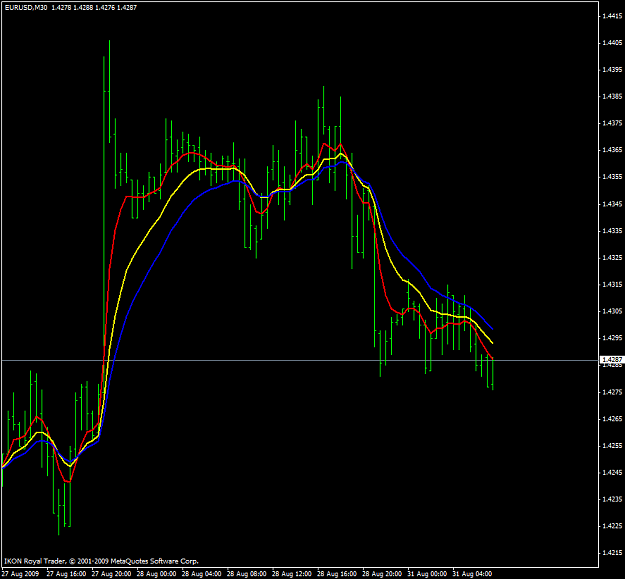Image resolution: width=625 pixels, height=579 pixels.
Task: Click the highlighted 1.4287 current price tag
Action: (611, 360)
